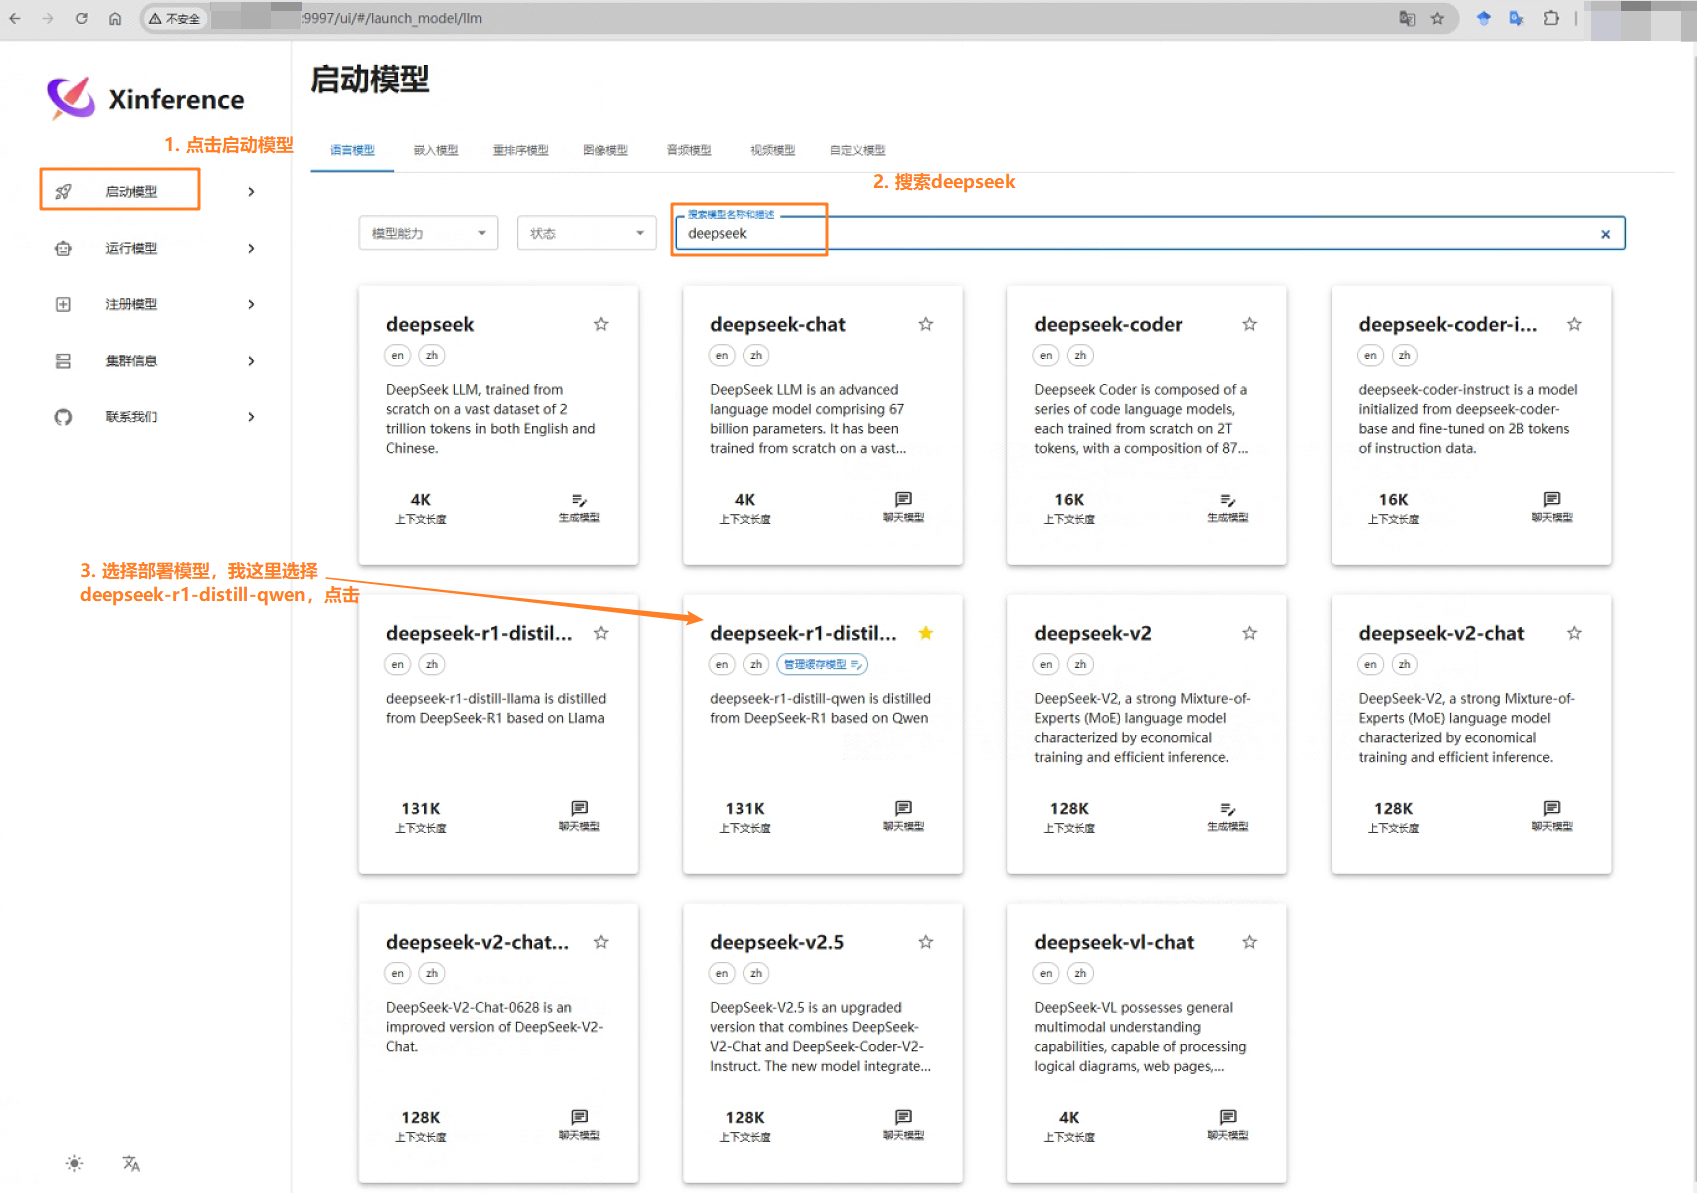
Task: Select the 联系我们 sidebar item
Action: 131,417
